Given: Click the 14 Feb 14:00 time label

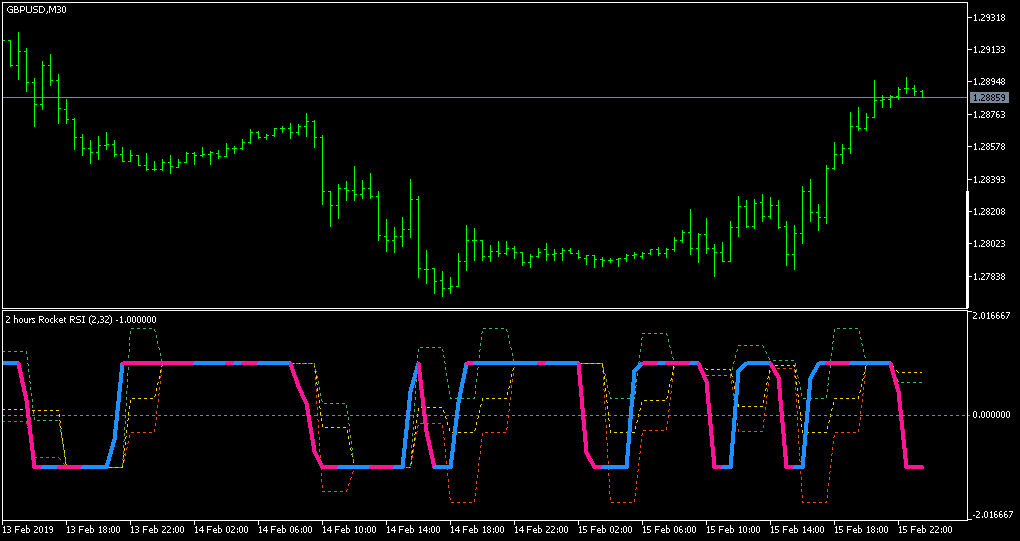Looking at the screenshot, I should click(414, 530).
